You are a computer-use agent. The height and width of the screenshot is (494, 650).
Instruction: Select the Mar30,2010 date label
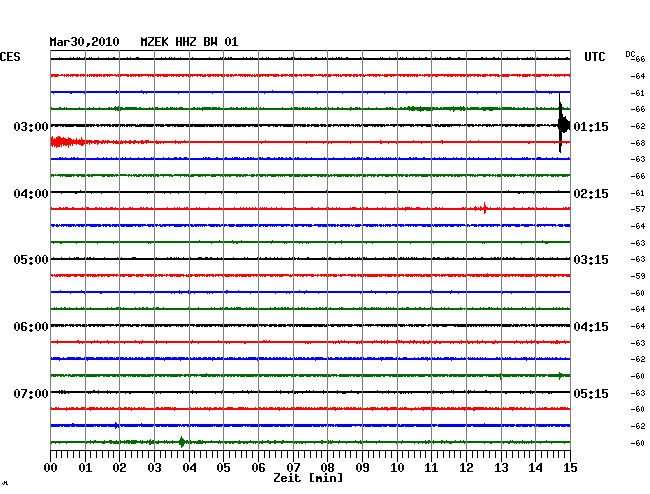[x=84, y=42]
